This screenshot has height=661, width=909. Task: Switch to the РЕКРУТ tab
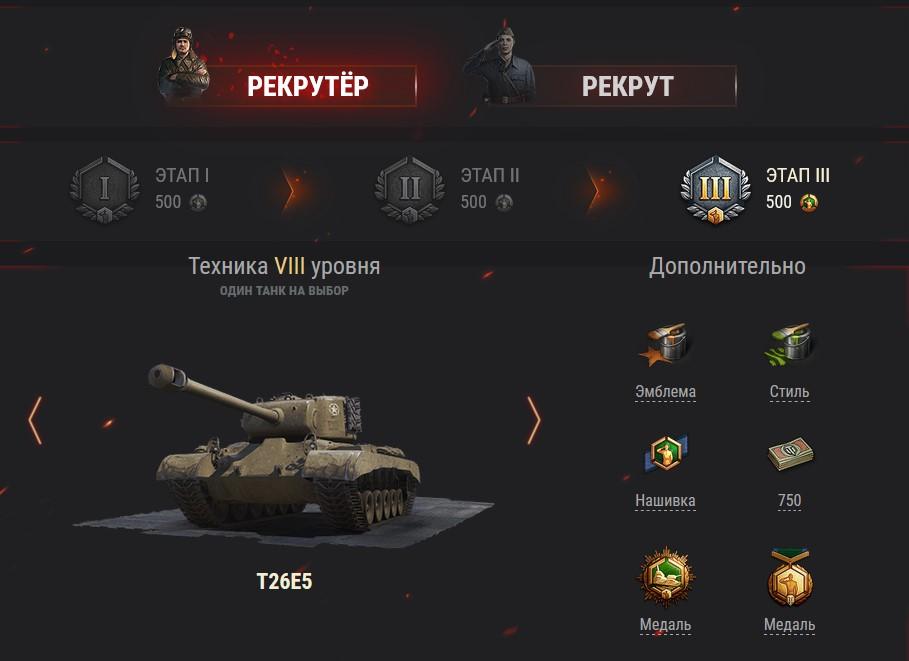tap(600, 85)
